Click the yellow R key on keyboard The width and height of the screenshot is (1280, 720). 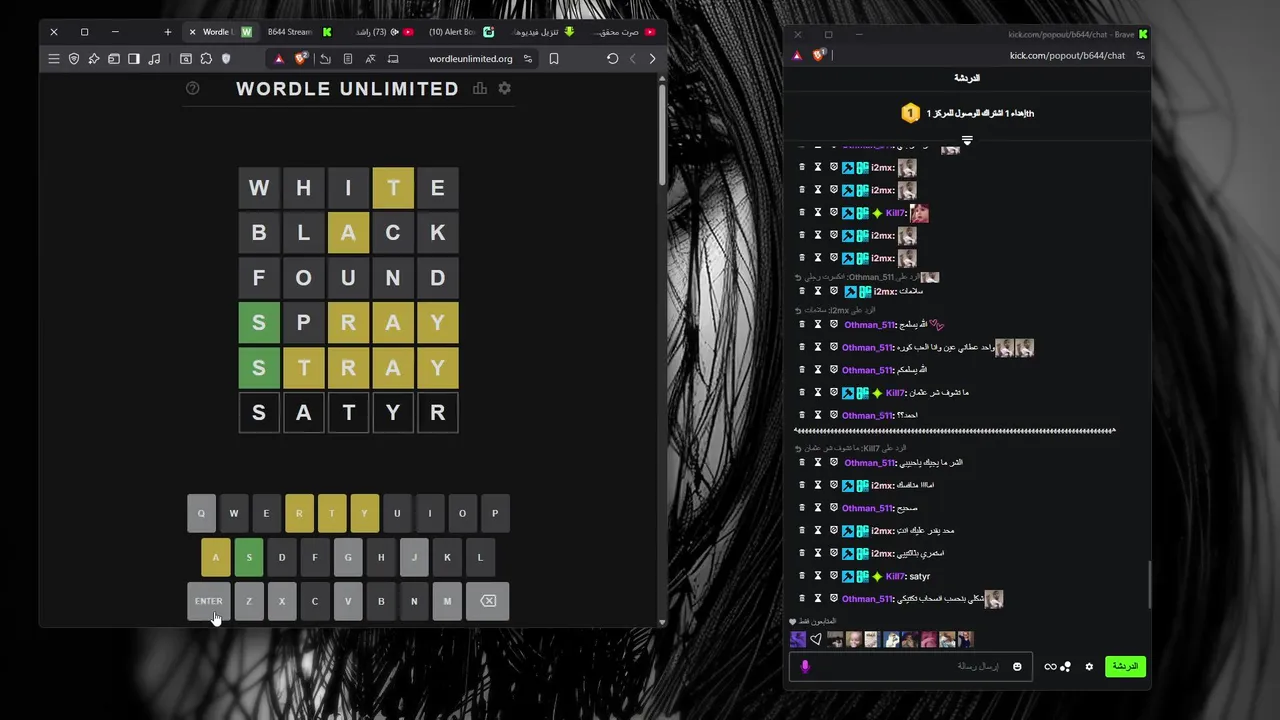[299, 513]
